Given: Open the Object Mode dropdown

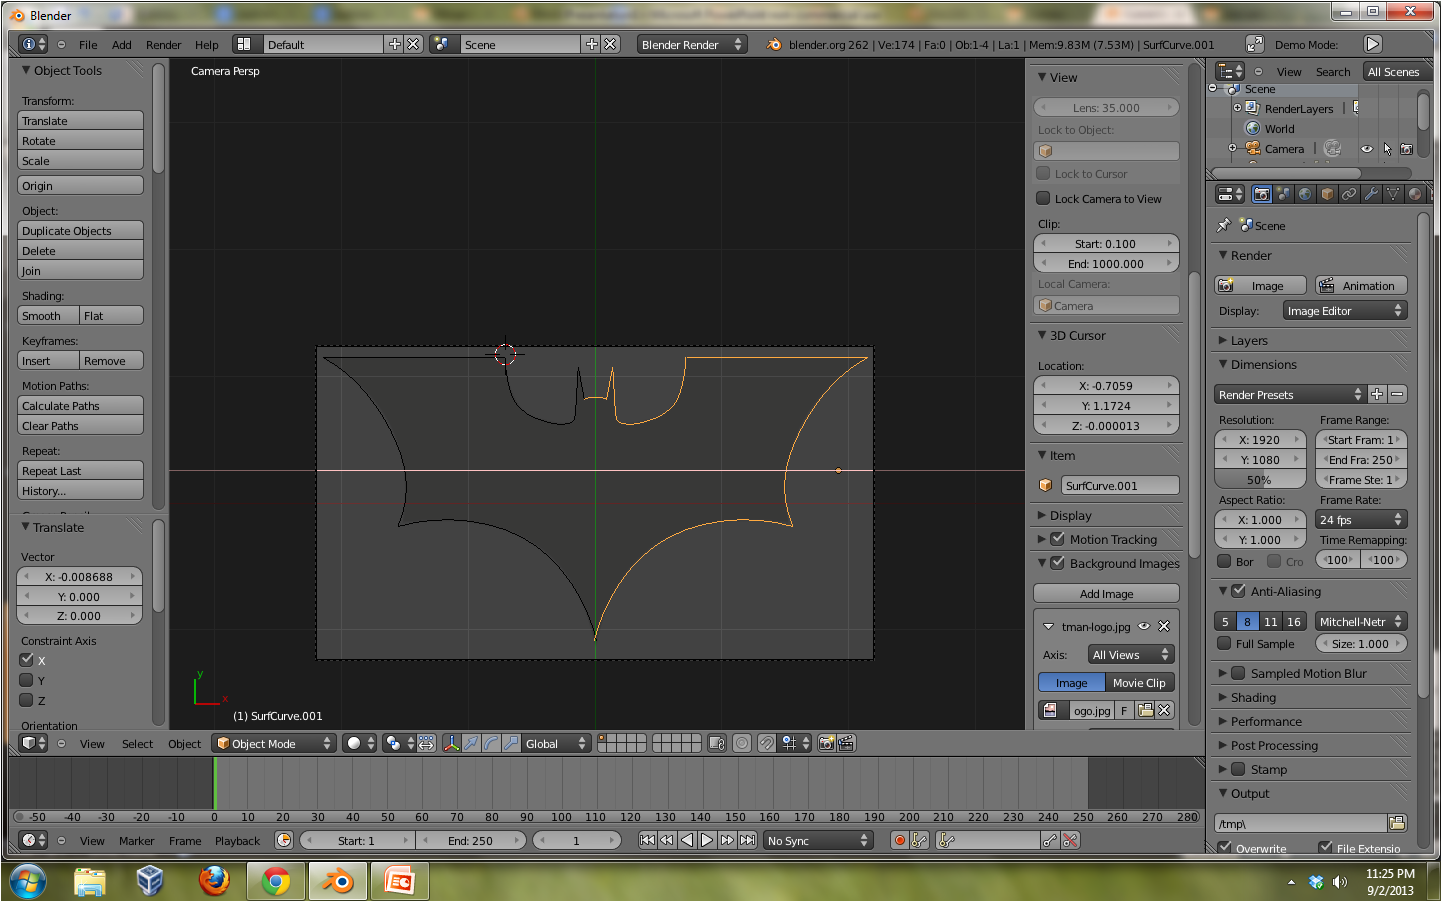Looking at the screenshot, I should pyautogui.click(x=275, y=743).
